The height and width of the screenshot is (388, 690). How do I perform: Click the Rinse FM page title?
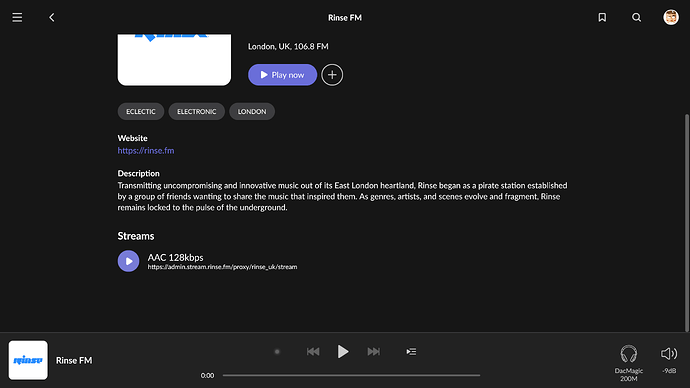point(345,18)
